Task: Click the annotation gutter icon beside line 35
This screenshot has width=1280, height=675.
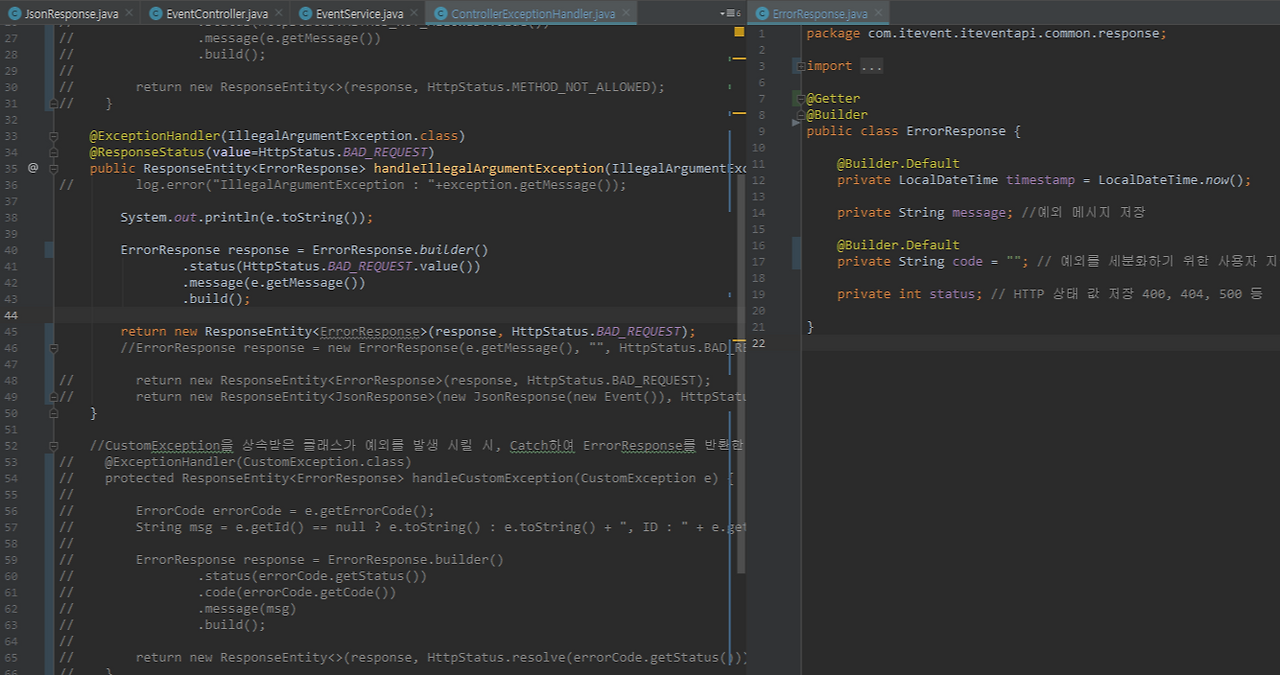Action: [32, 167]
